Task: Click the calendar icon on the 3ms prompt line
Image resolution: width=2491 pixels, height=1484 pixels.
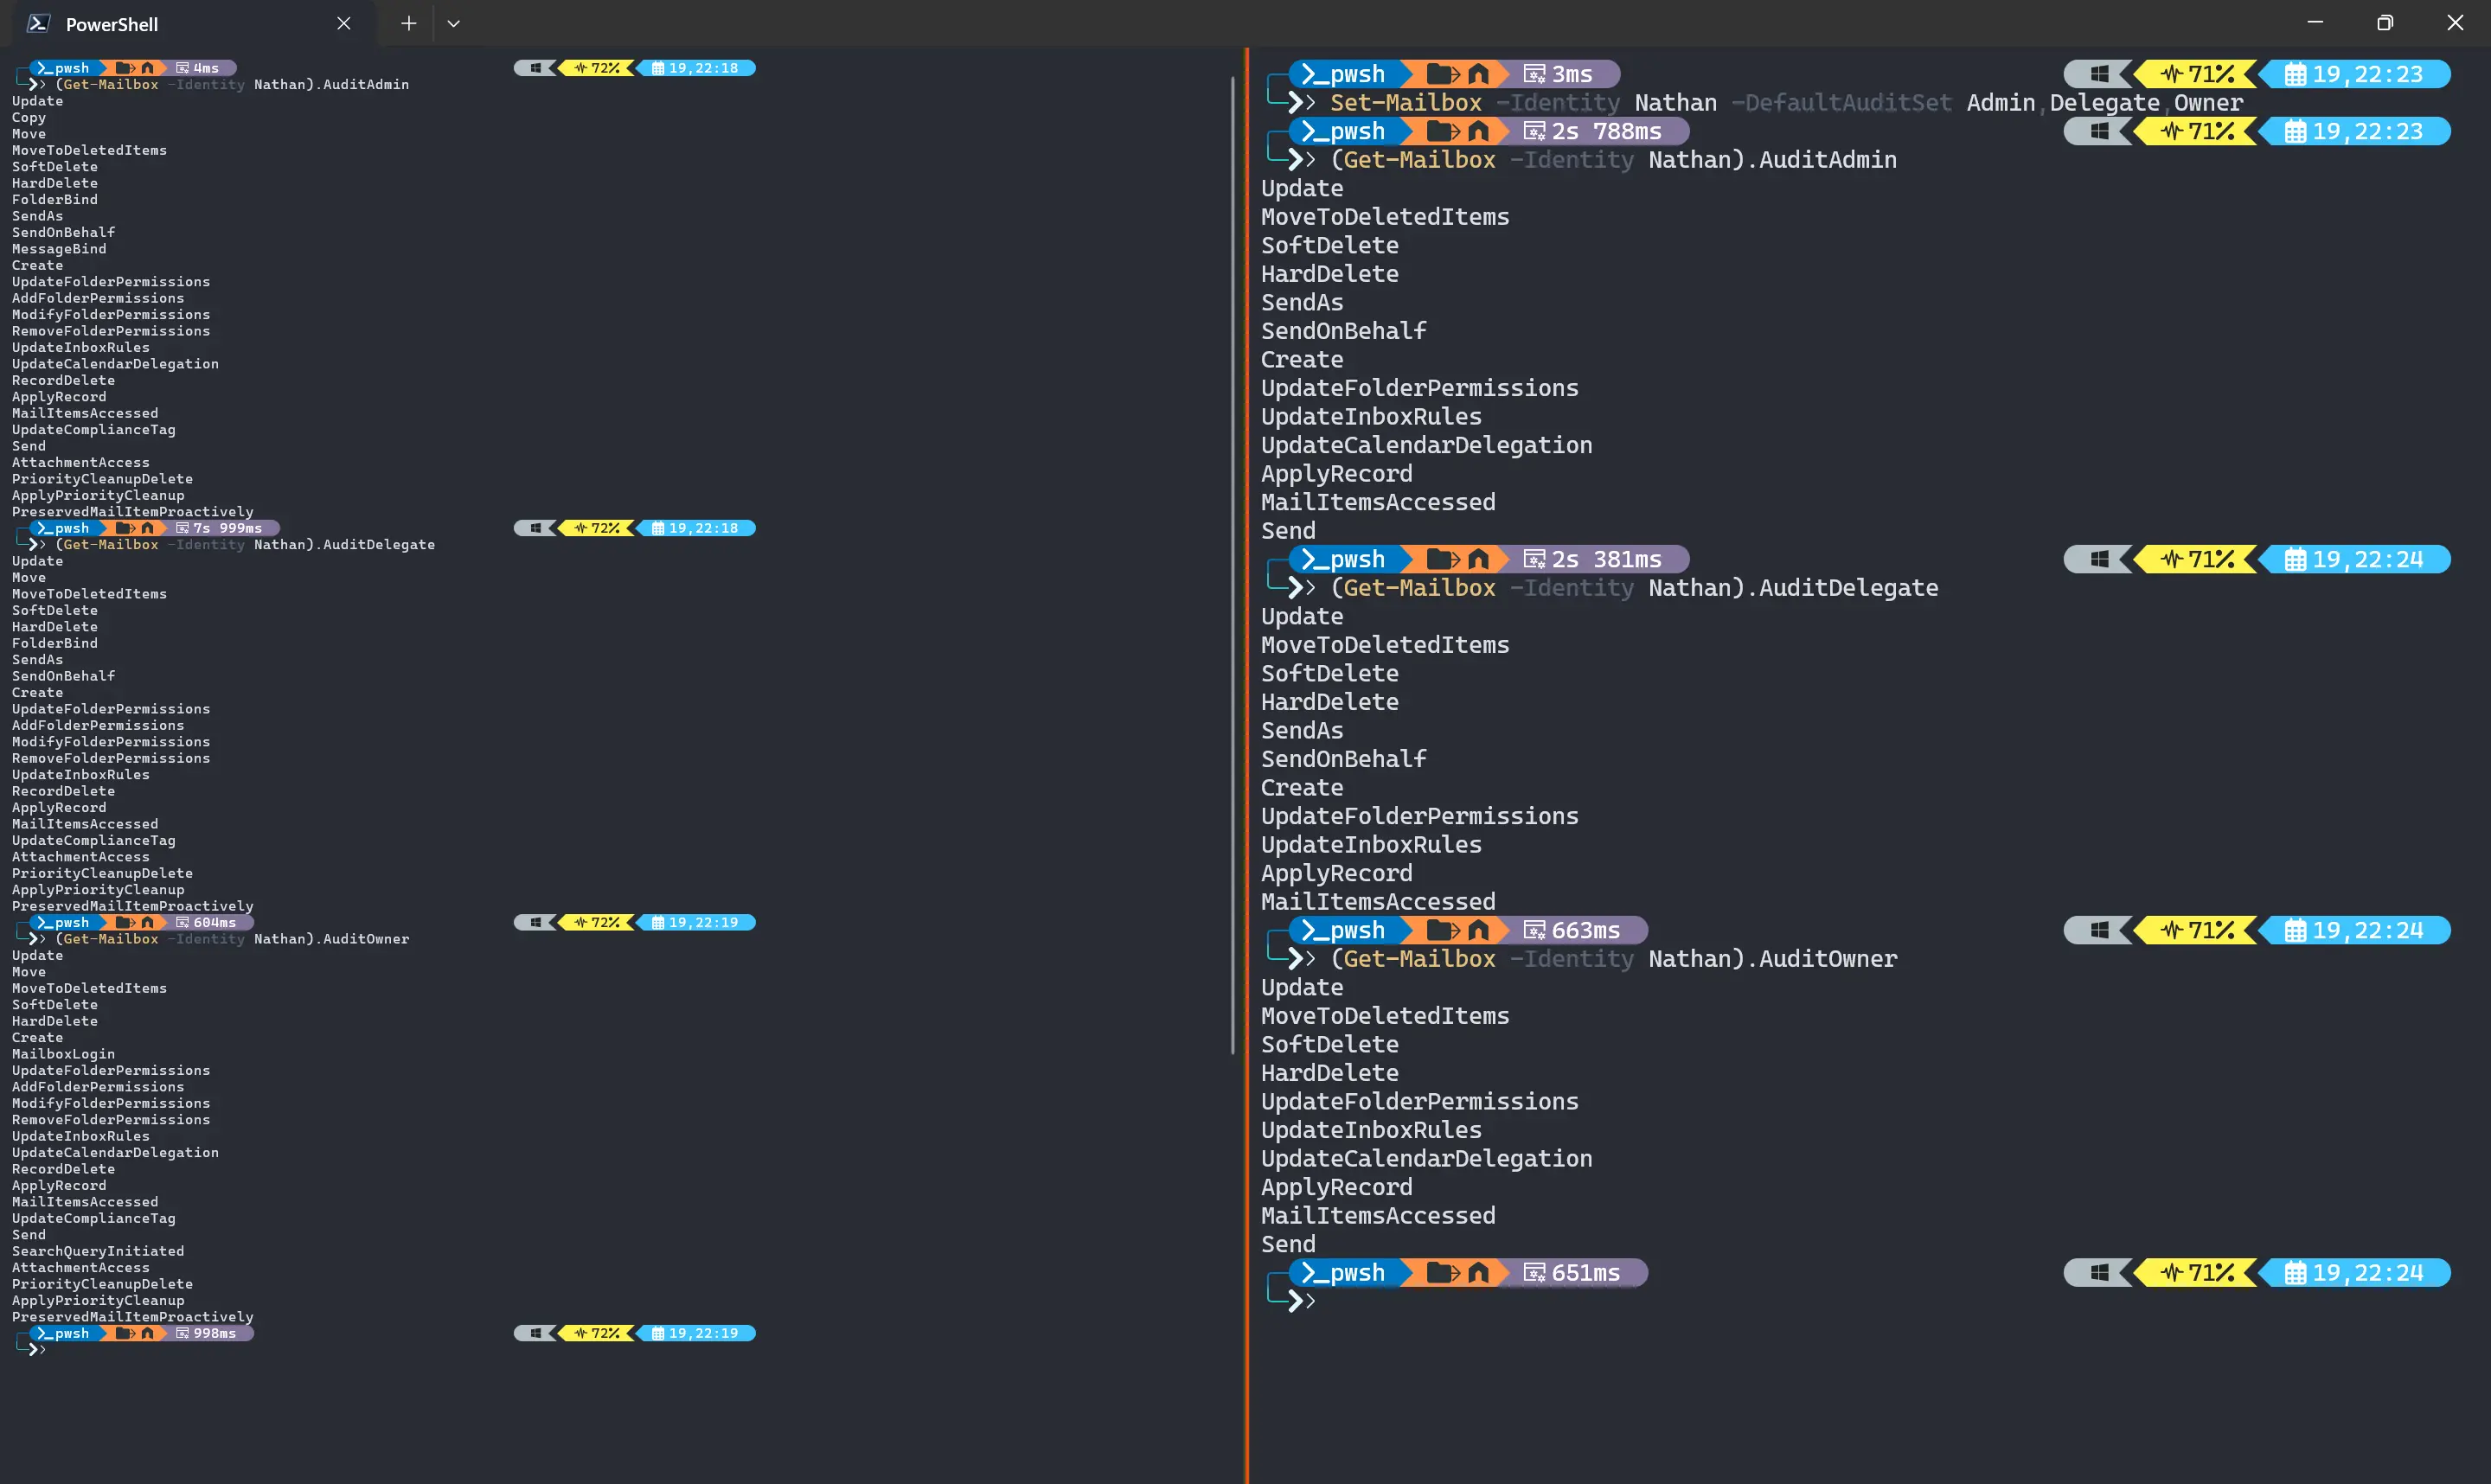Action: (2296, 74)
